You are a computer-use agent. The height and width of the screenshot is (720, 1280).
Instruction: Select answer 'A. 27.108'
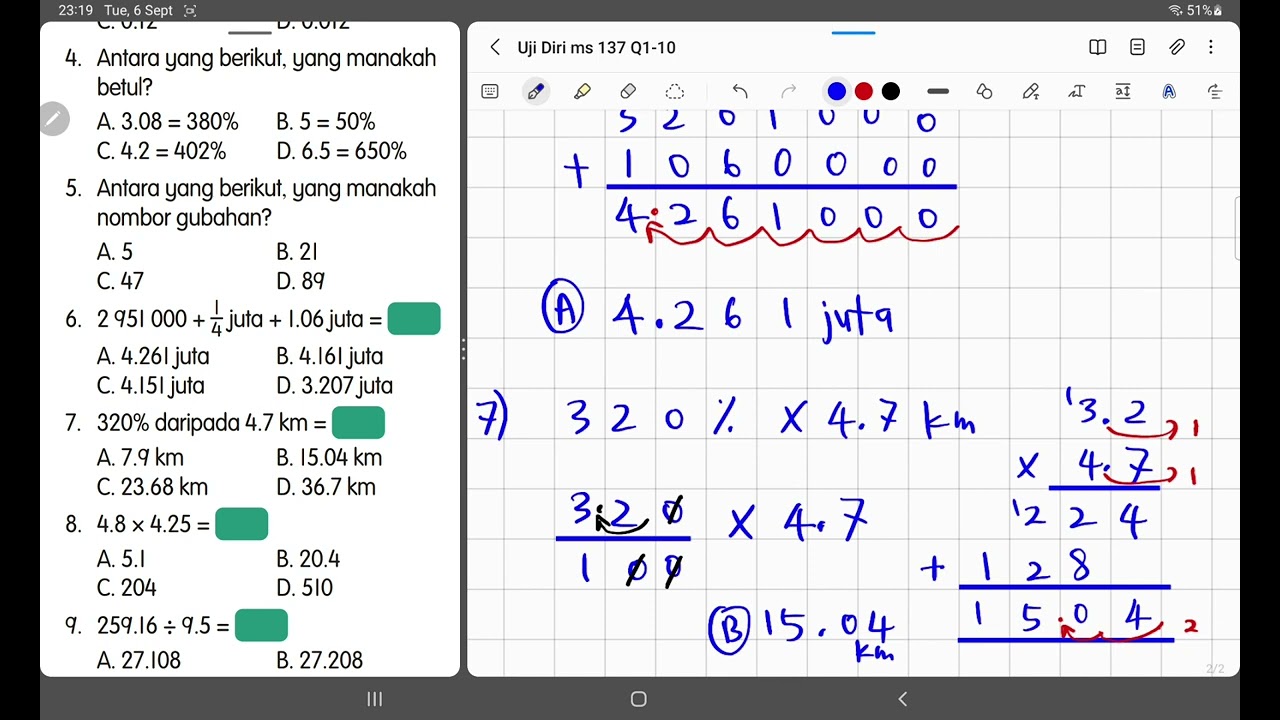click(x=139, y=660)
